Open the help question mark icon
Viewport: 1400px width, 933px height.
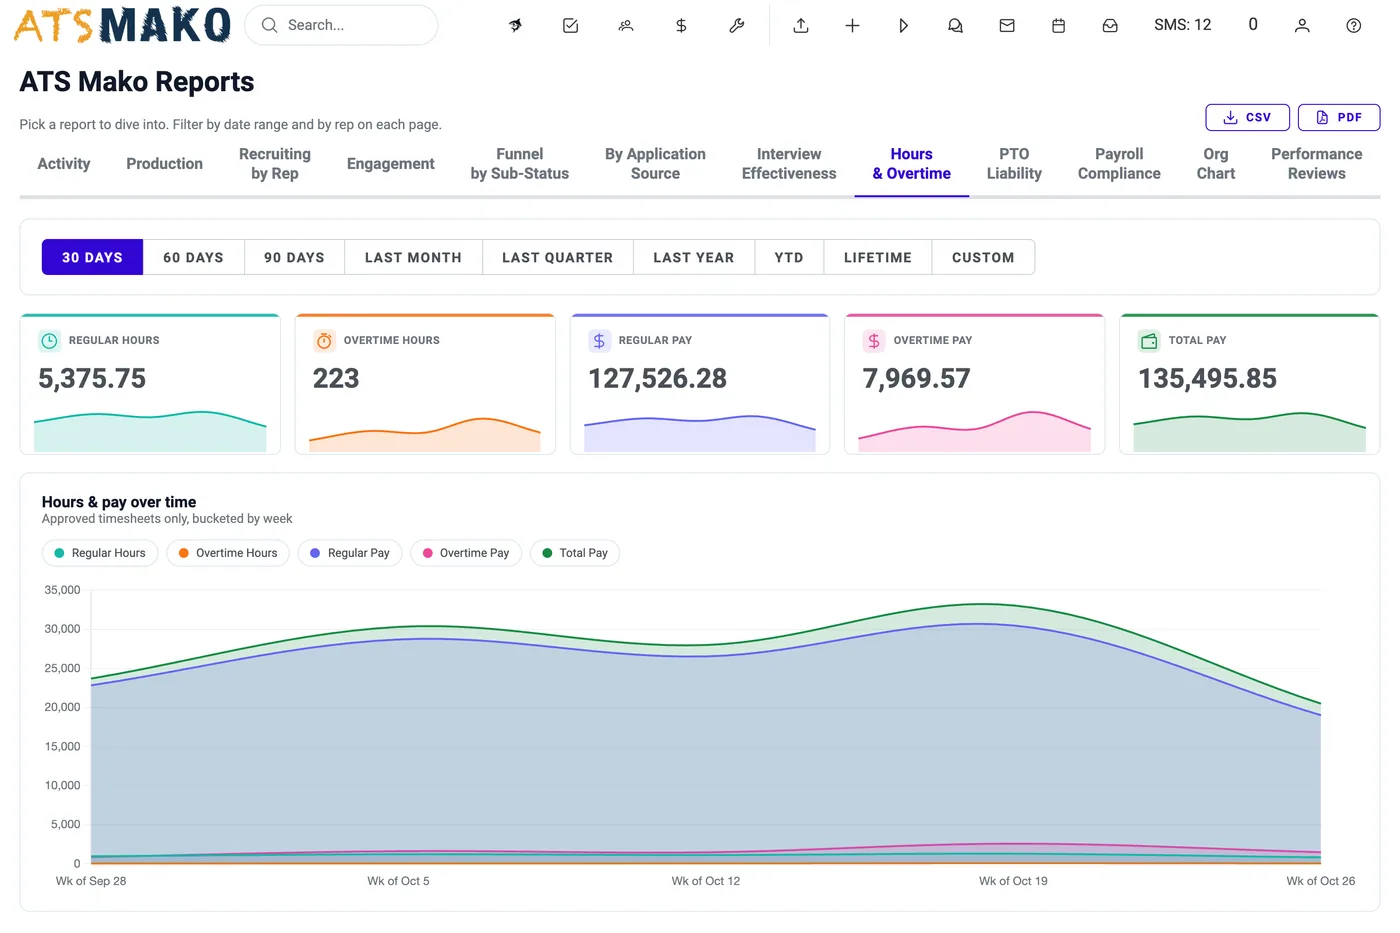(1354, 26)
